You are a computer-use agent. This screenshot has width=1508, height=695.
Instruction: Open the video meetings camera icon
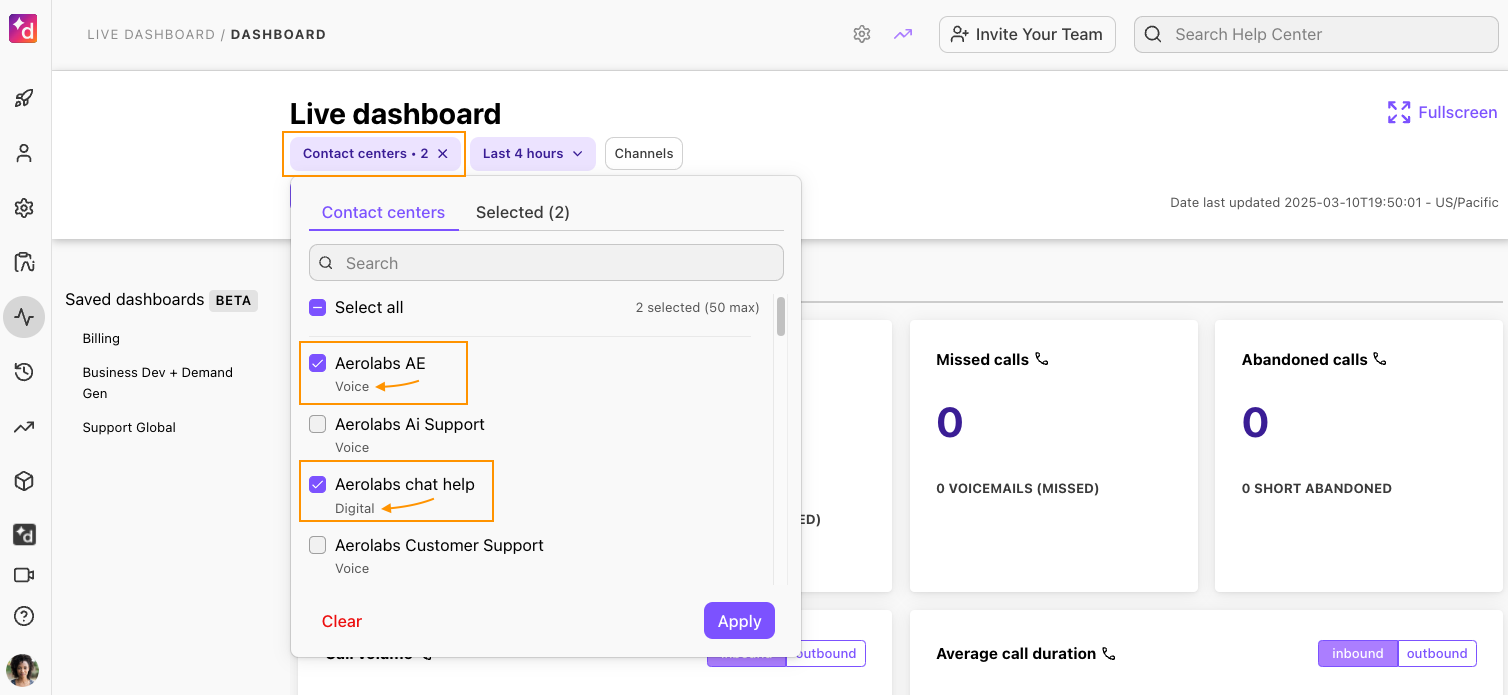[24, 575]
